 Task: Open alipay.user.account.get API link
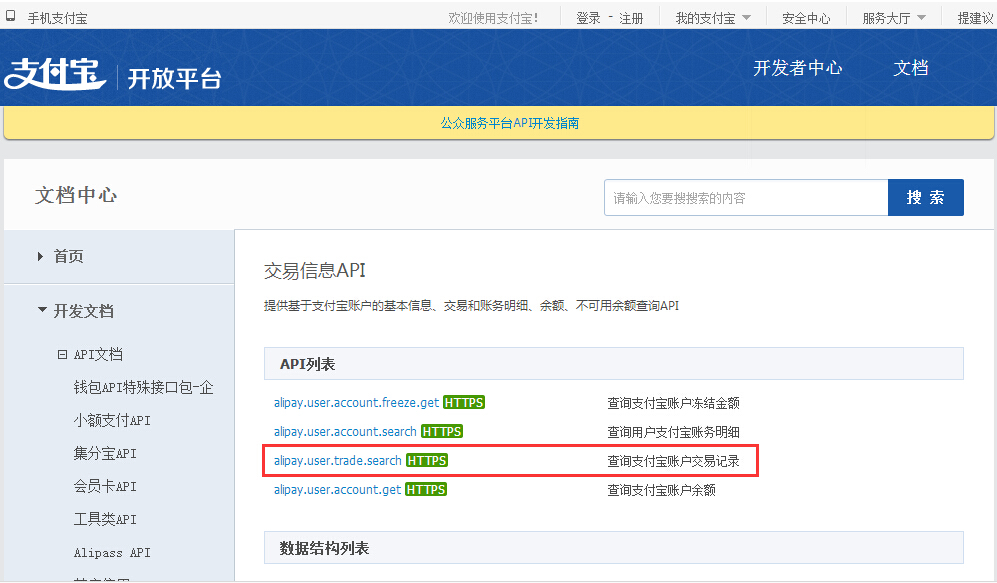(337, 490)
